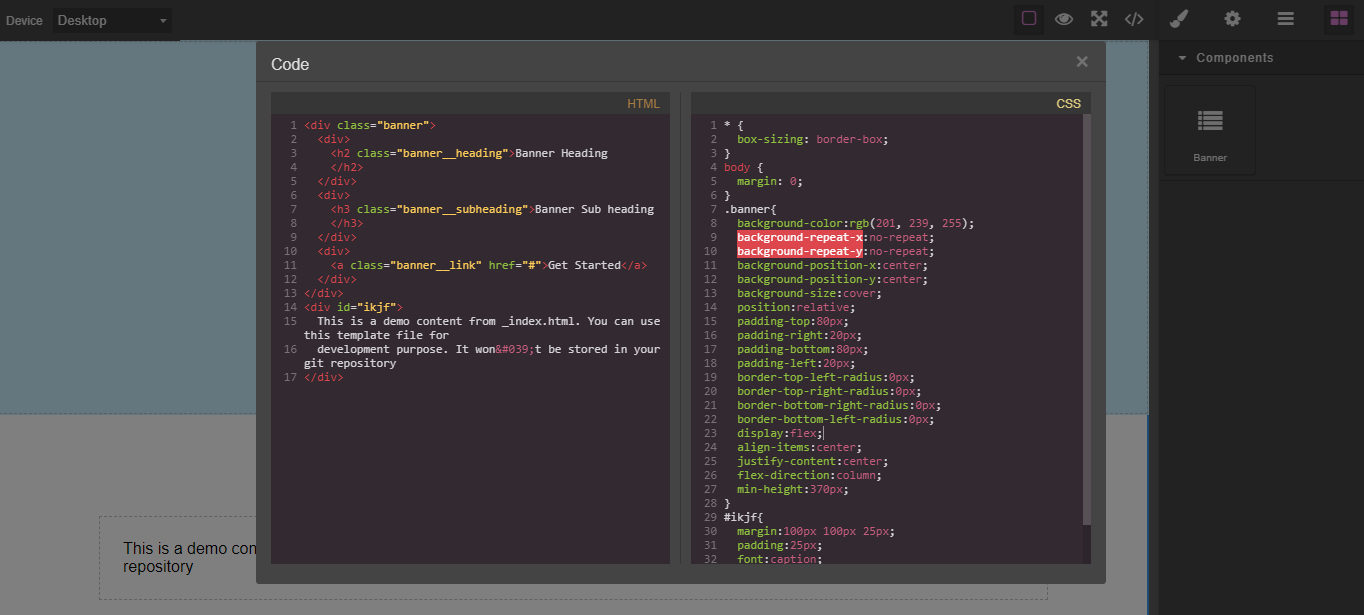1364x615 pixels.
Task: Open the view code icon
Action: coord(1134,18)
